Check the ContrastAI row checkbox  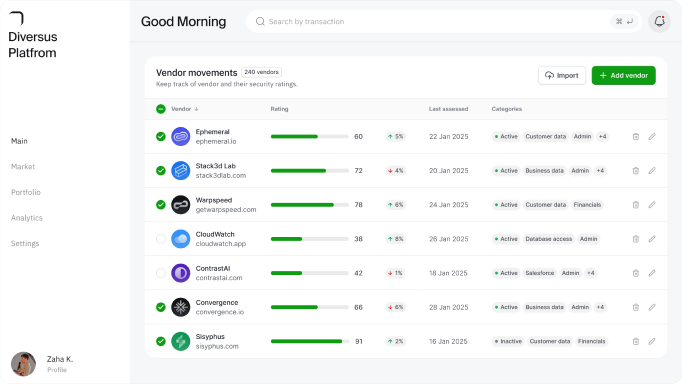160,273
